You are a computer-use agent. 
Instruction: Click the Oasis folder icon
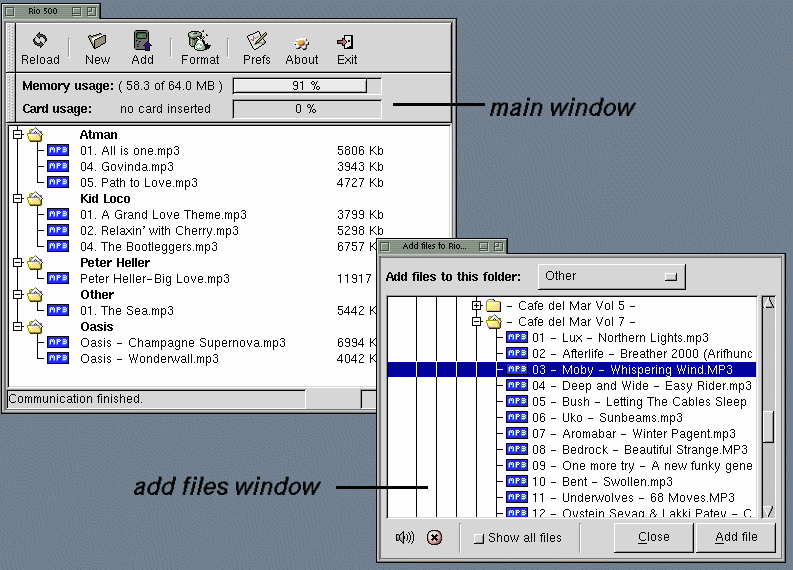pyautogui.click(x=35, y=327)
